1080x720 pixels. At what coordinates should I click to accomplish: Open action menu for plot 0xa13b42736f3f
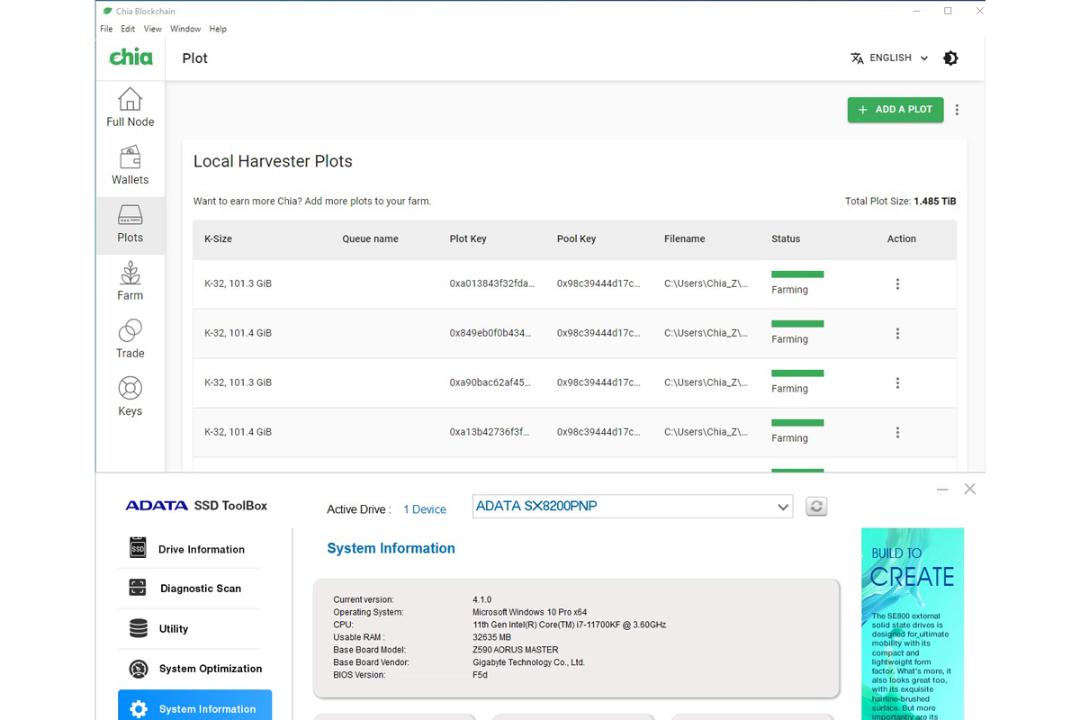tap(897, 433)
